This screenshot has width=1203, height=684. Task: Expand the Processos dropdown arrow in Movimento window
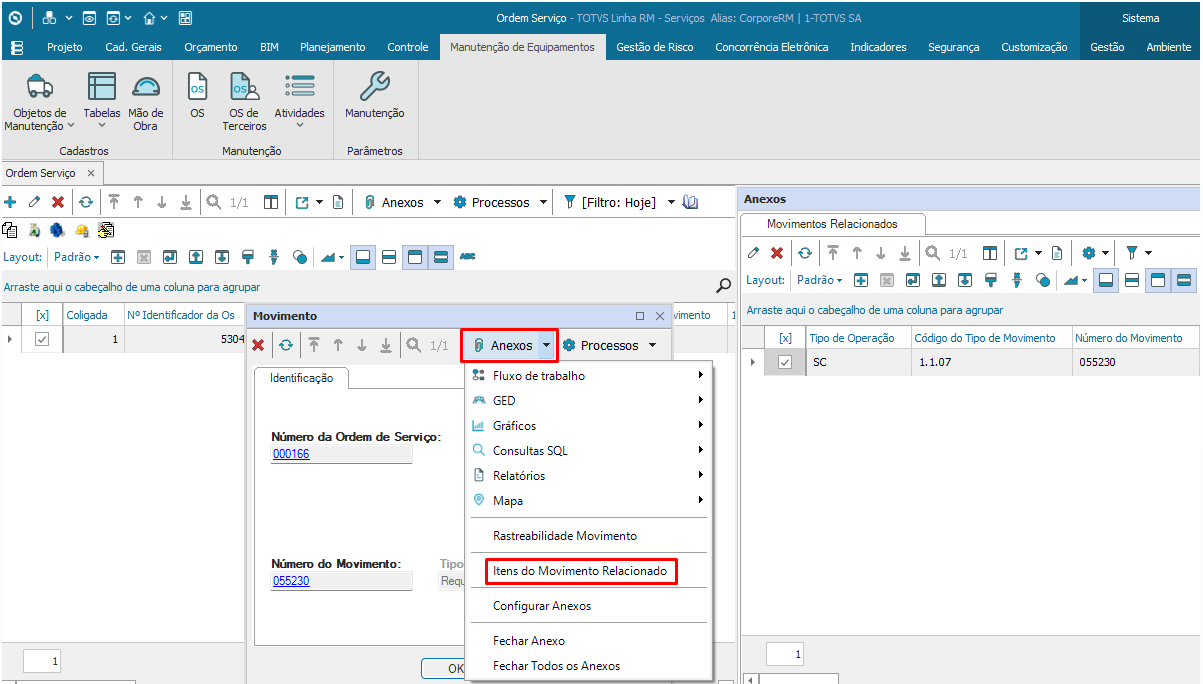tap(652, 345)
